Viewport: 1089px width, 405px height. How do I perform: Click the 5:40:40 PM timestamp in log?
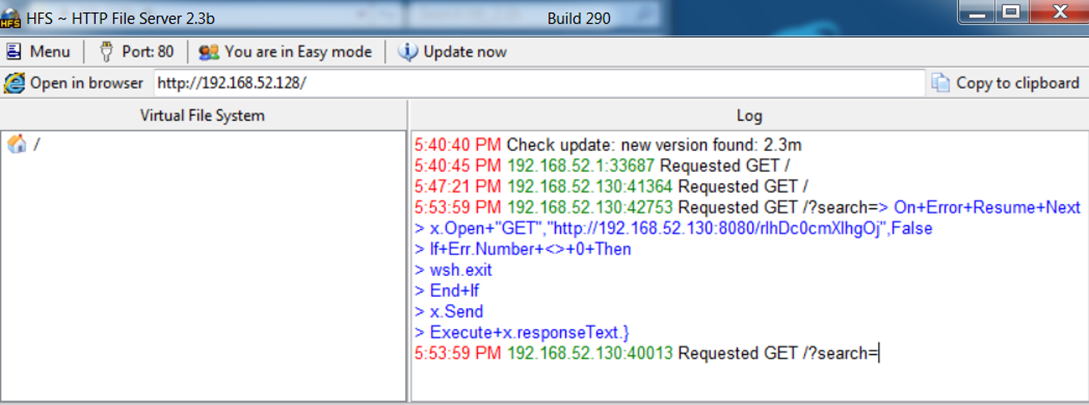[458, 146]
